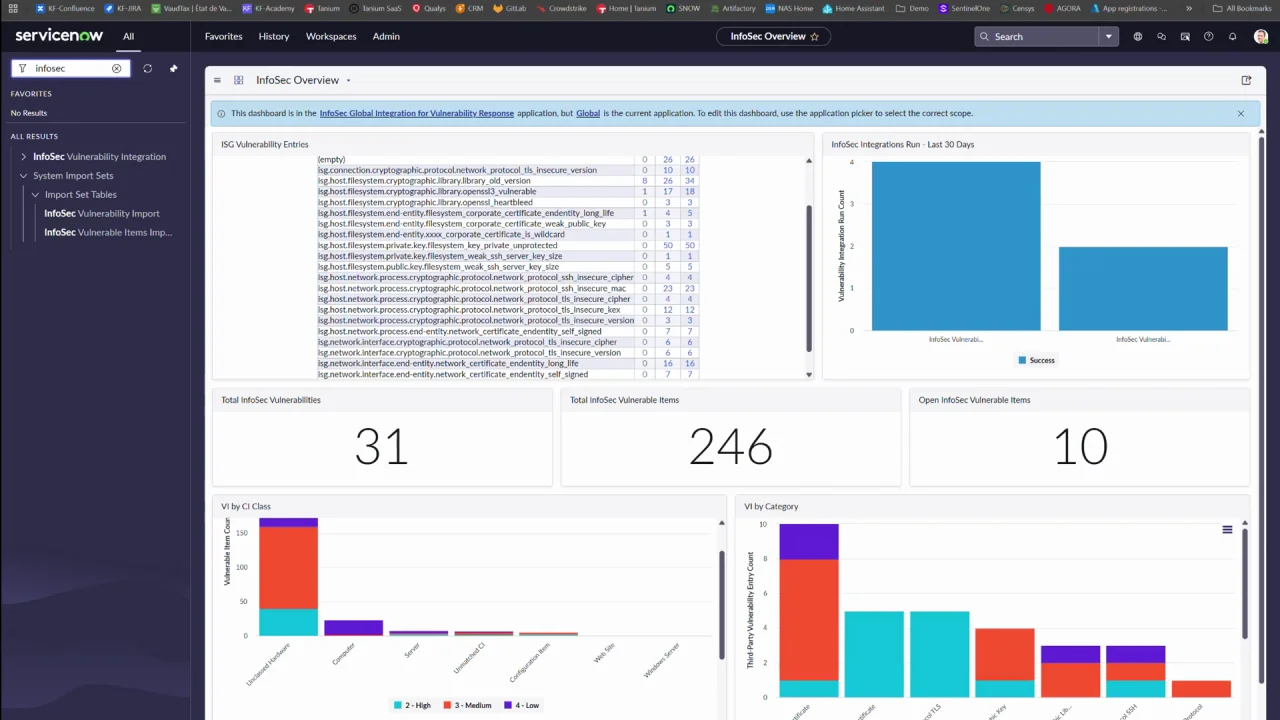Click the ServiceNow logo
Viewport: 1280px width, 720px height.
click(59, 36)
